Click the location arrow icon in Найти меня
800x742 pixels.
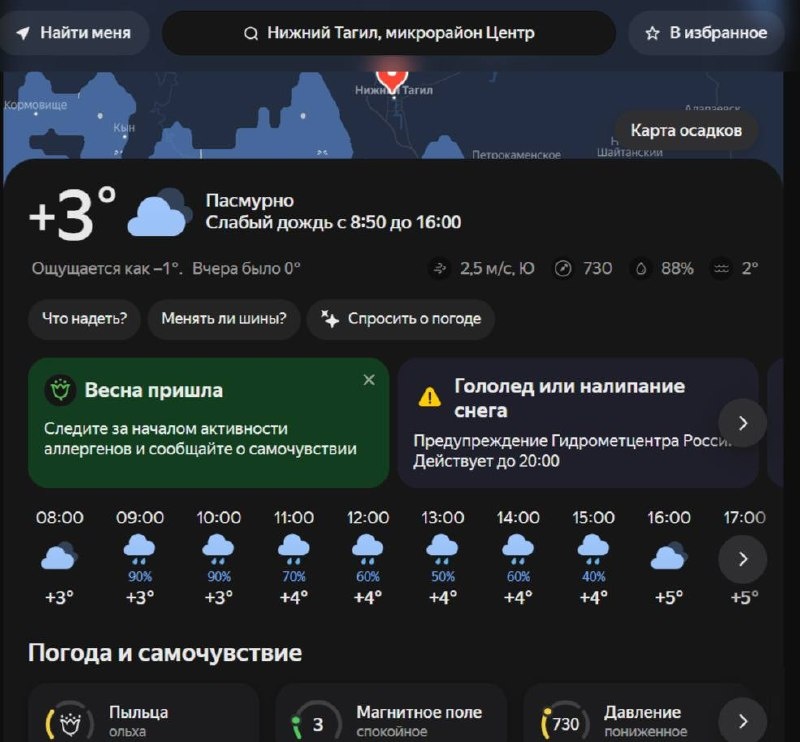[22, 34]
